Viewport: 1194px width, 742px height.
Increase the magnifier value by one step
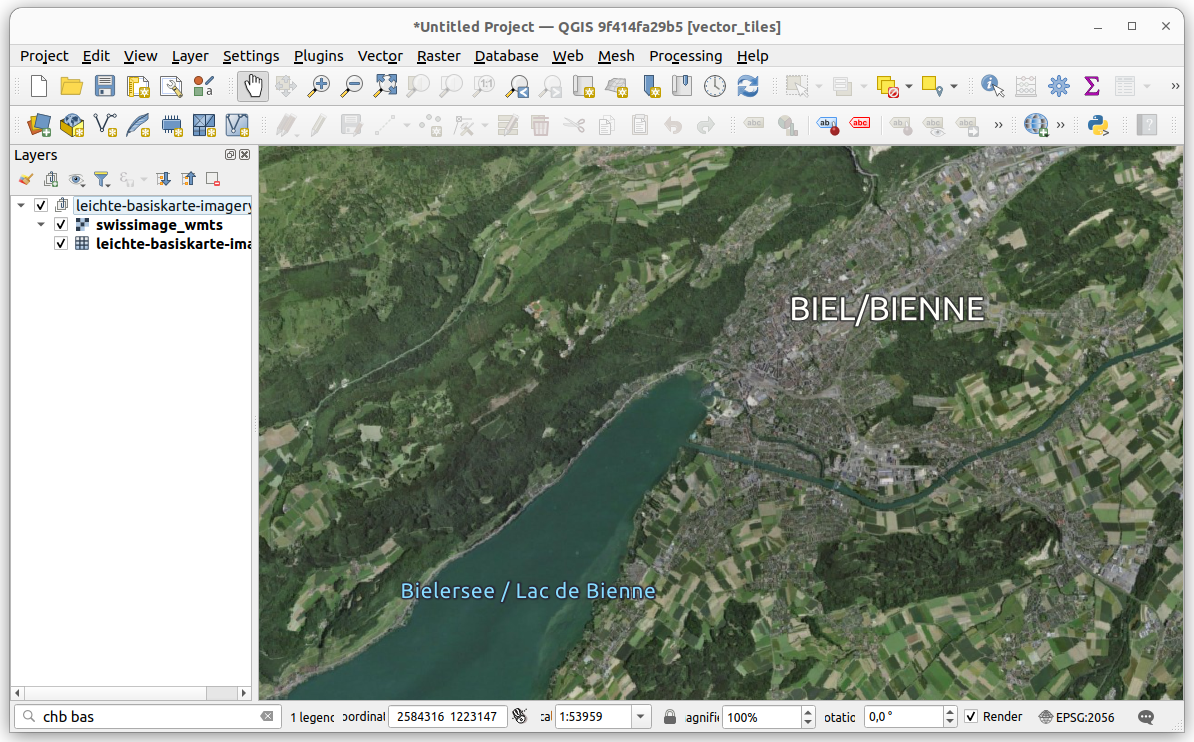coord(808,712)
